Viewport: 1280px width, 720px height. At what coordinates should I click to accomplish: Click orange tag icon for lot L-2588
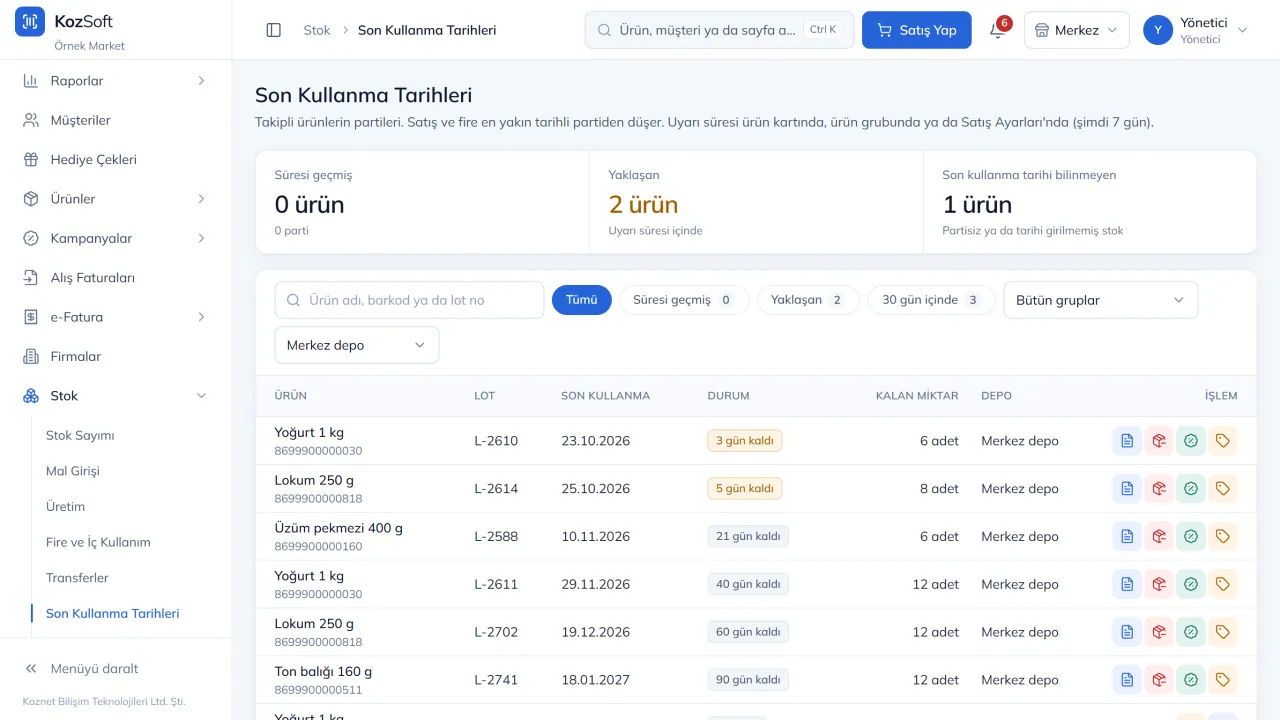[x=1223, y=537]
